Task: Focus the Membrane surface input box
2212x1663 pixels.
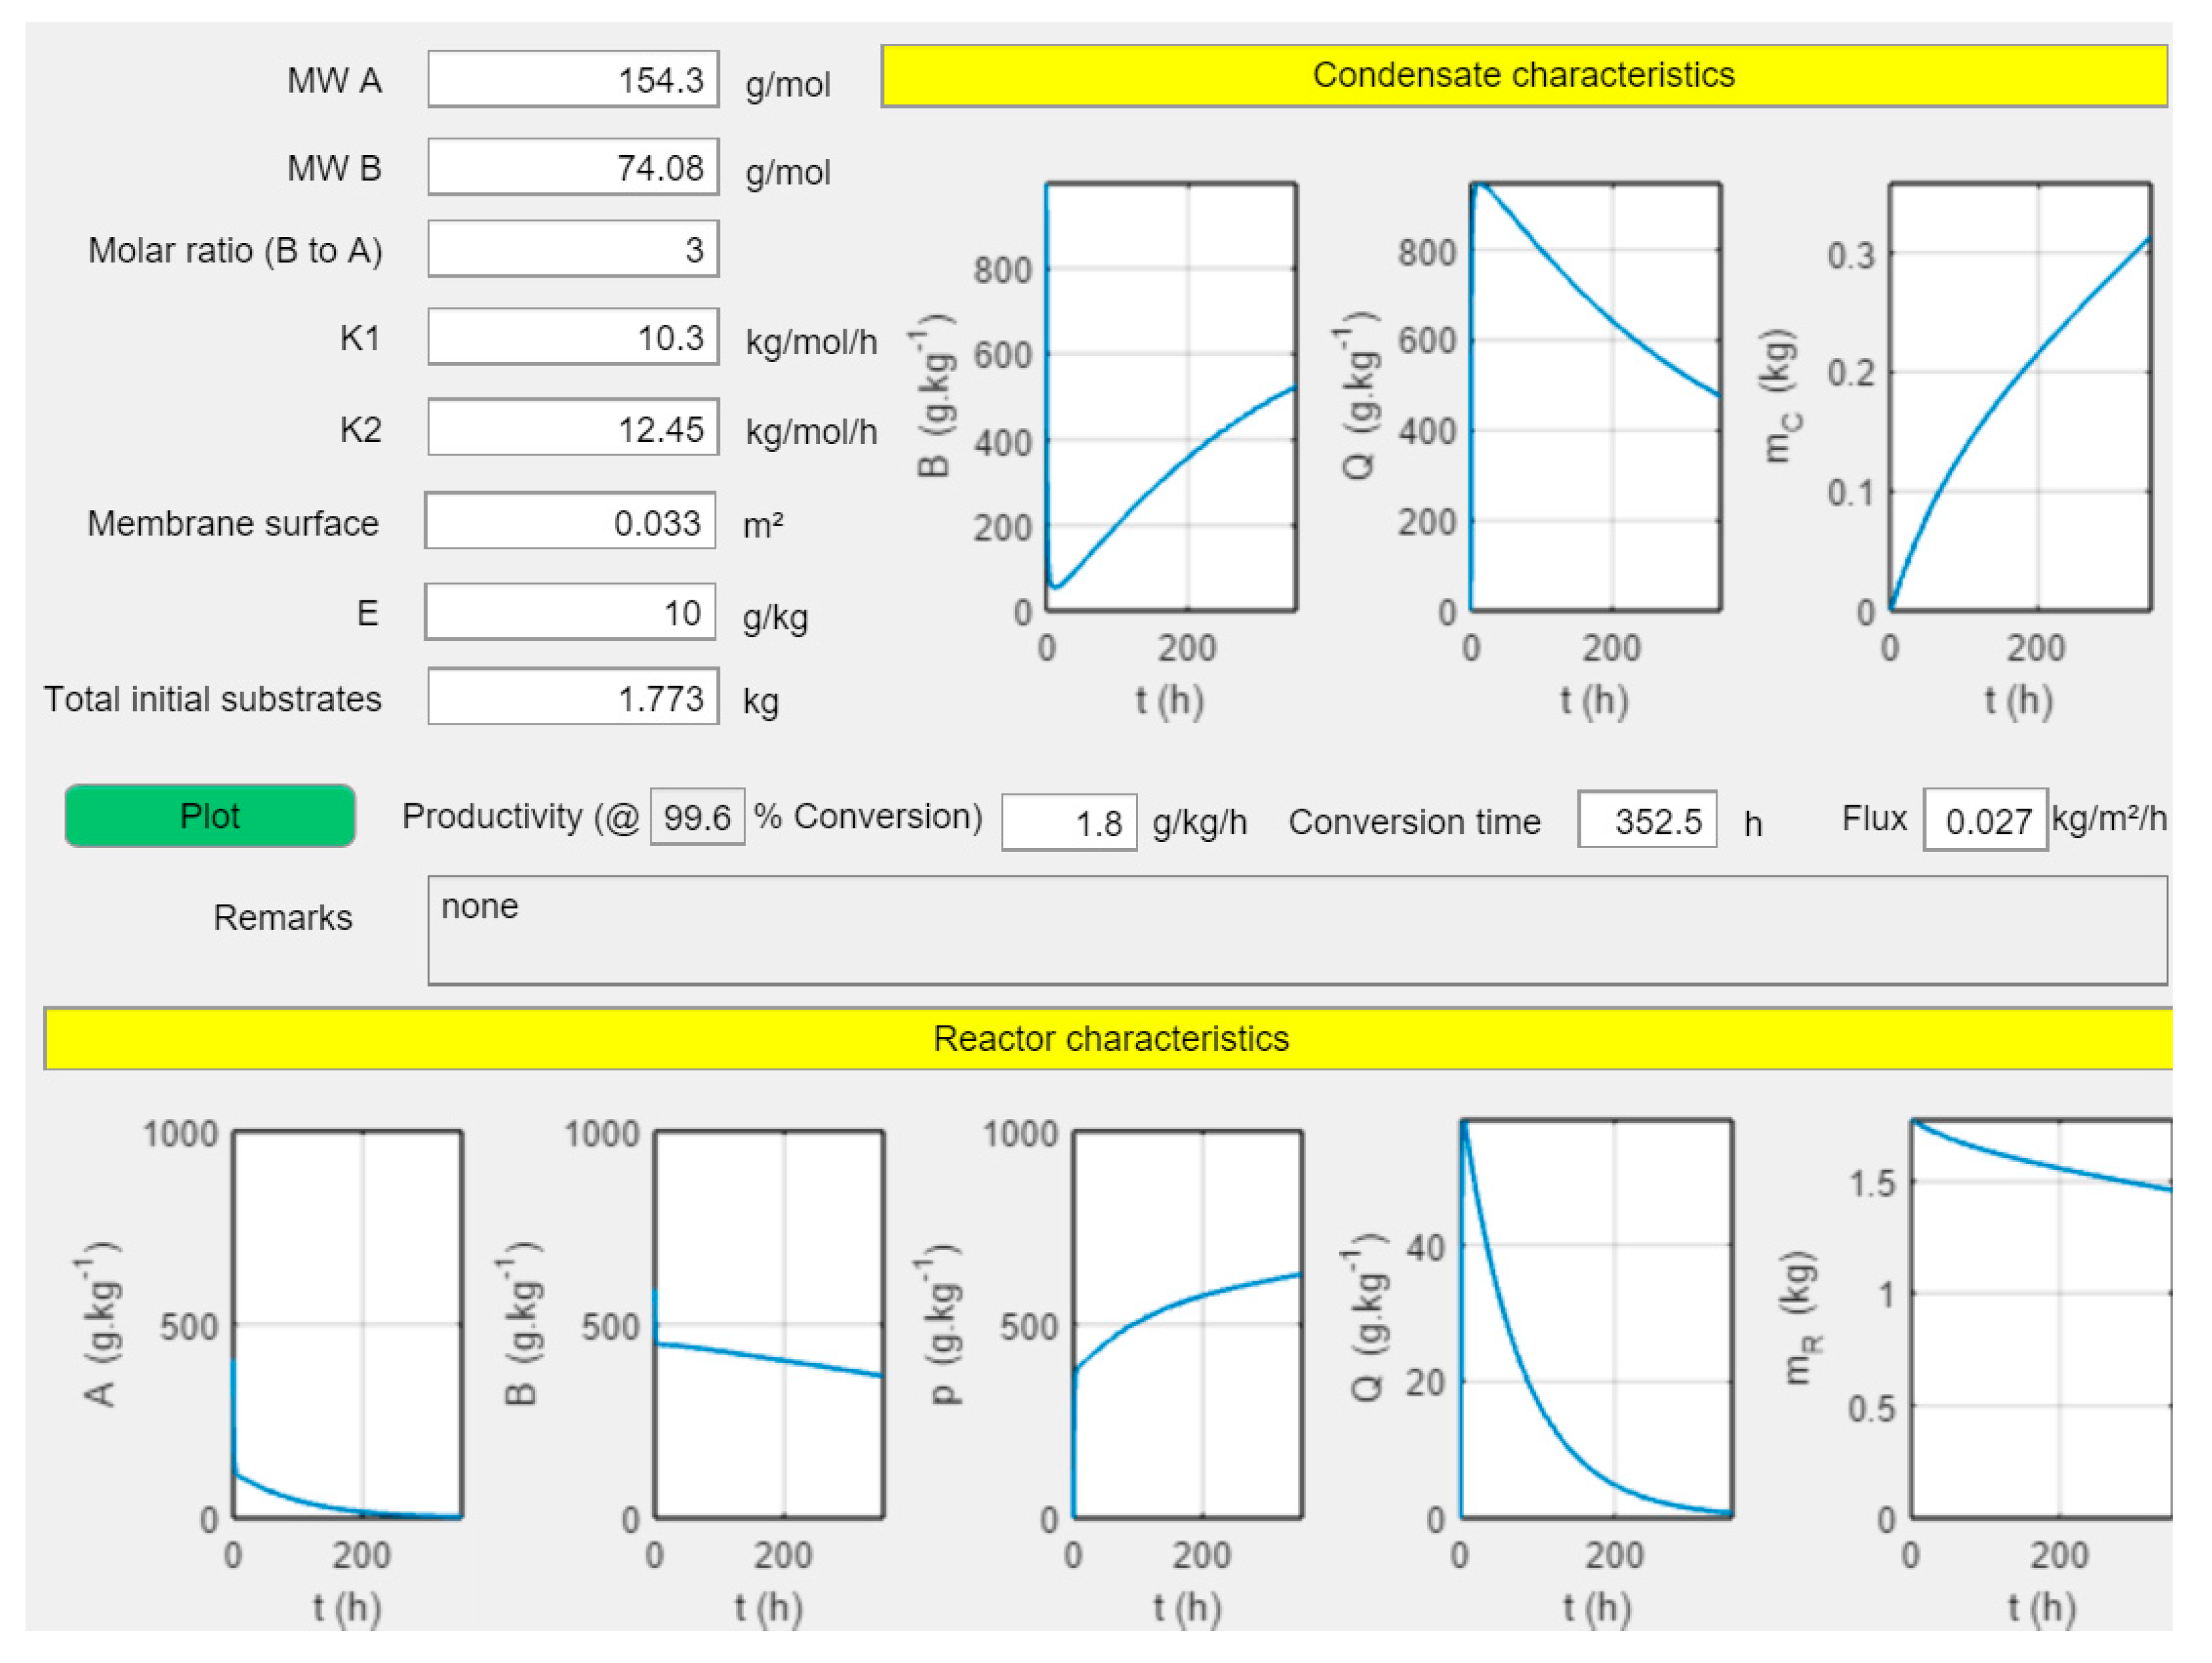Action: [570, 521]
